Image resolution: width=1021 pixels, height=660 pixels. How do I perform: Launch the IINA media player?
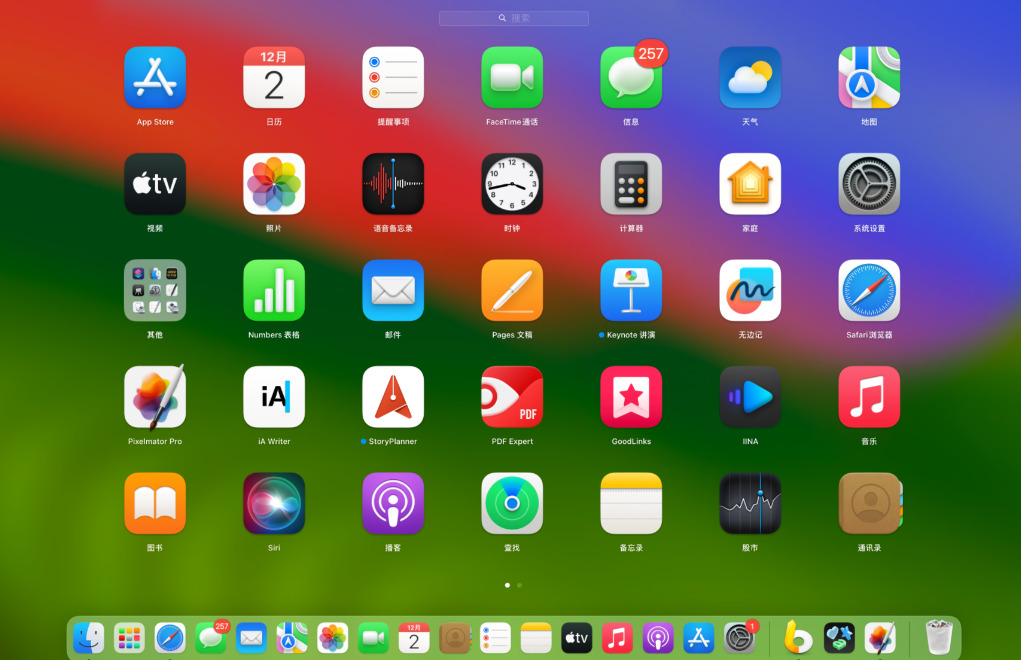click(x=750, y=397)
